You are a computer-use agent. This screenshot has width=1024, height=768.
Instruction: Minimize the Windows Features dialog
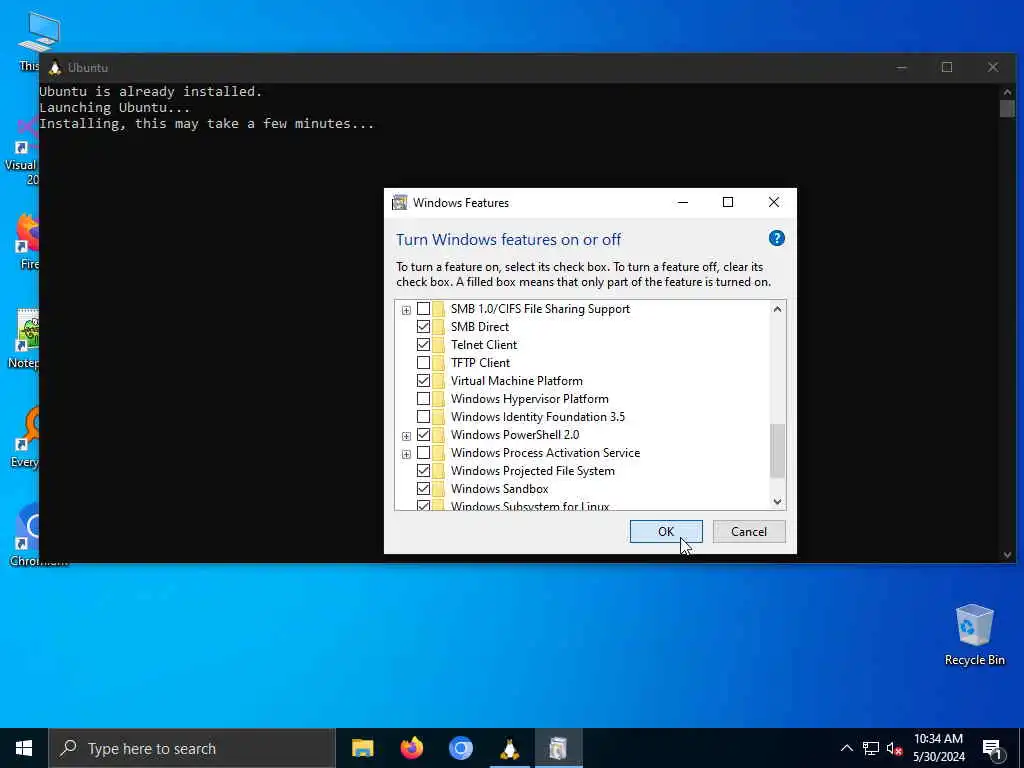pos(682,202)
